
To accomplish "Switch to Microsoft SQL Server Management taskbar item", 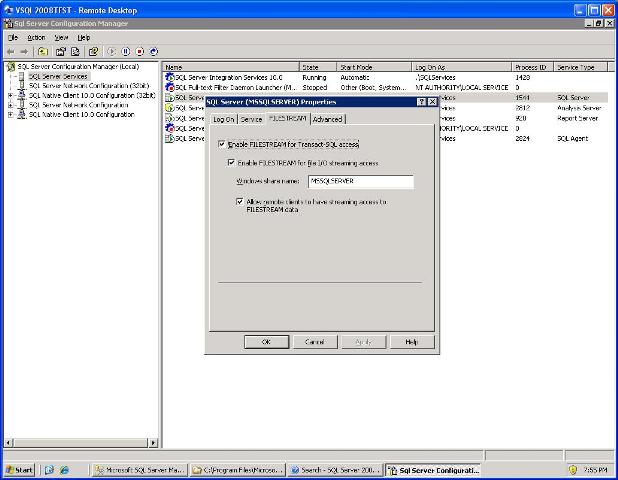I will (x=140, y=470).
